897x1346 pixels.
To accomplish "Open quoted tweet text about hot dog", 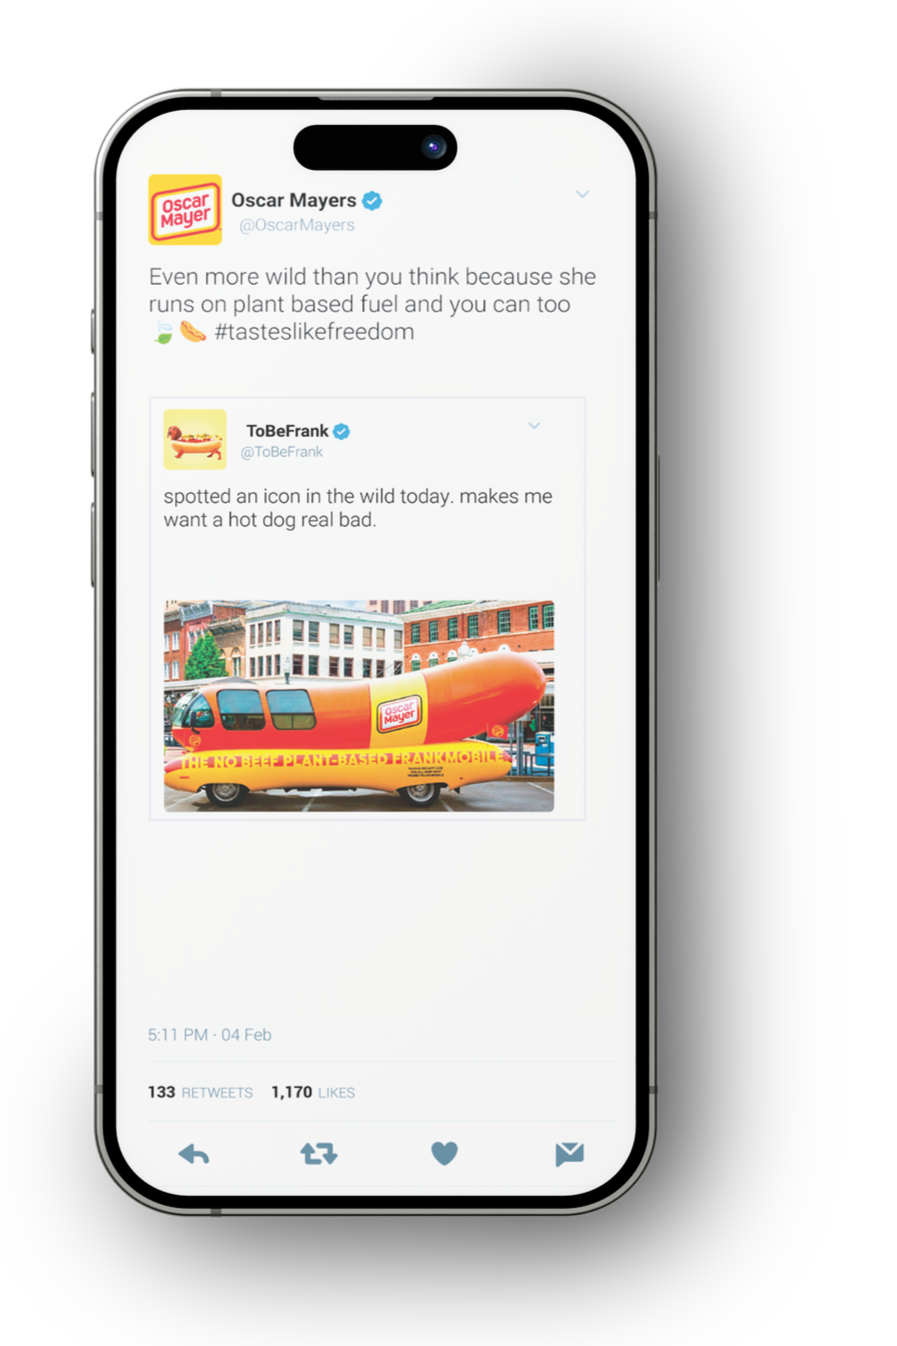I will [358, 508].
